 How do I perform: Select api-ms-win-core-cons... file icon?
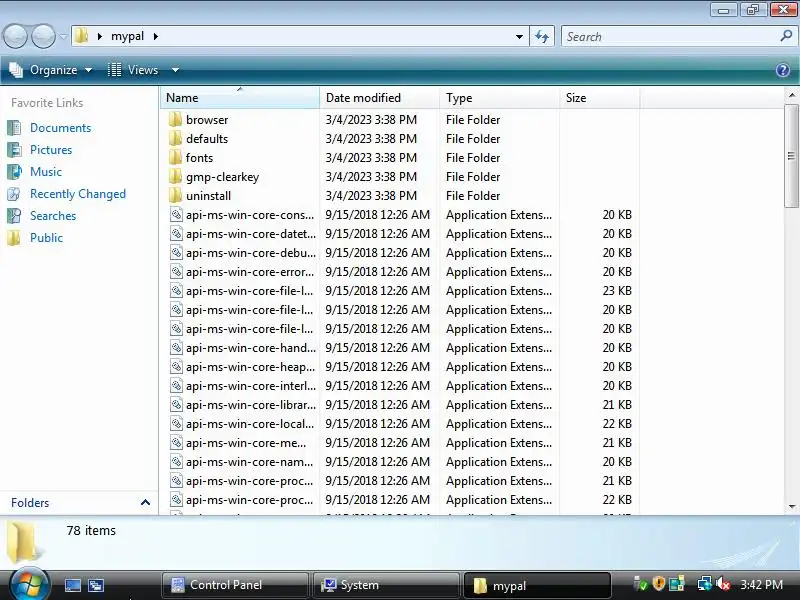pyautogui.click(x=176, y=214)
